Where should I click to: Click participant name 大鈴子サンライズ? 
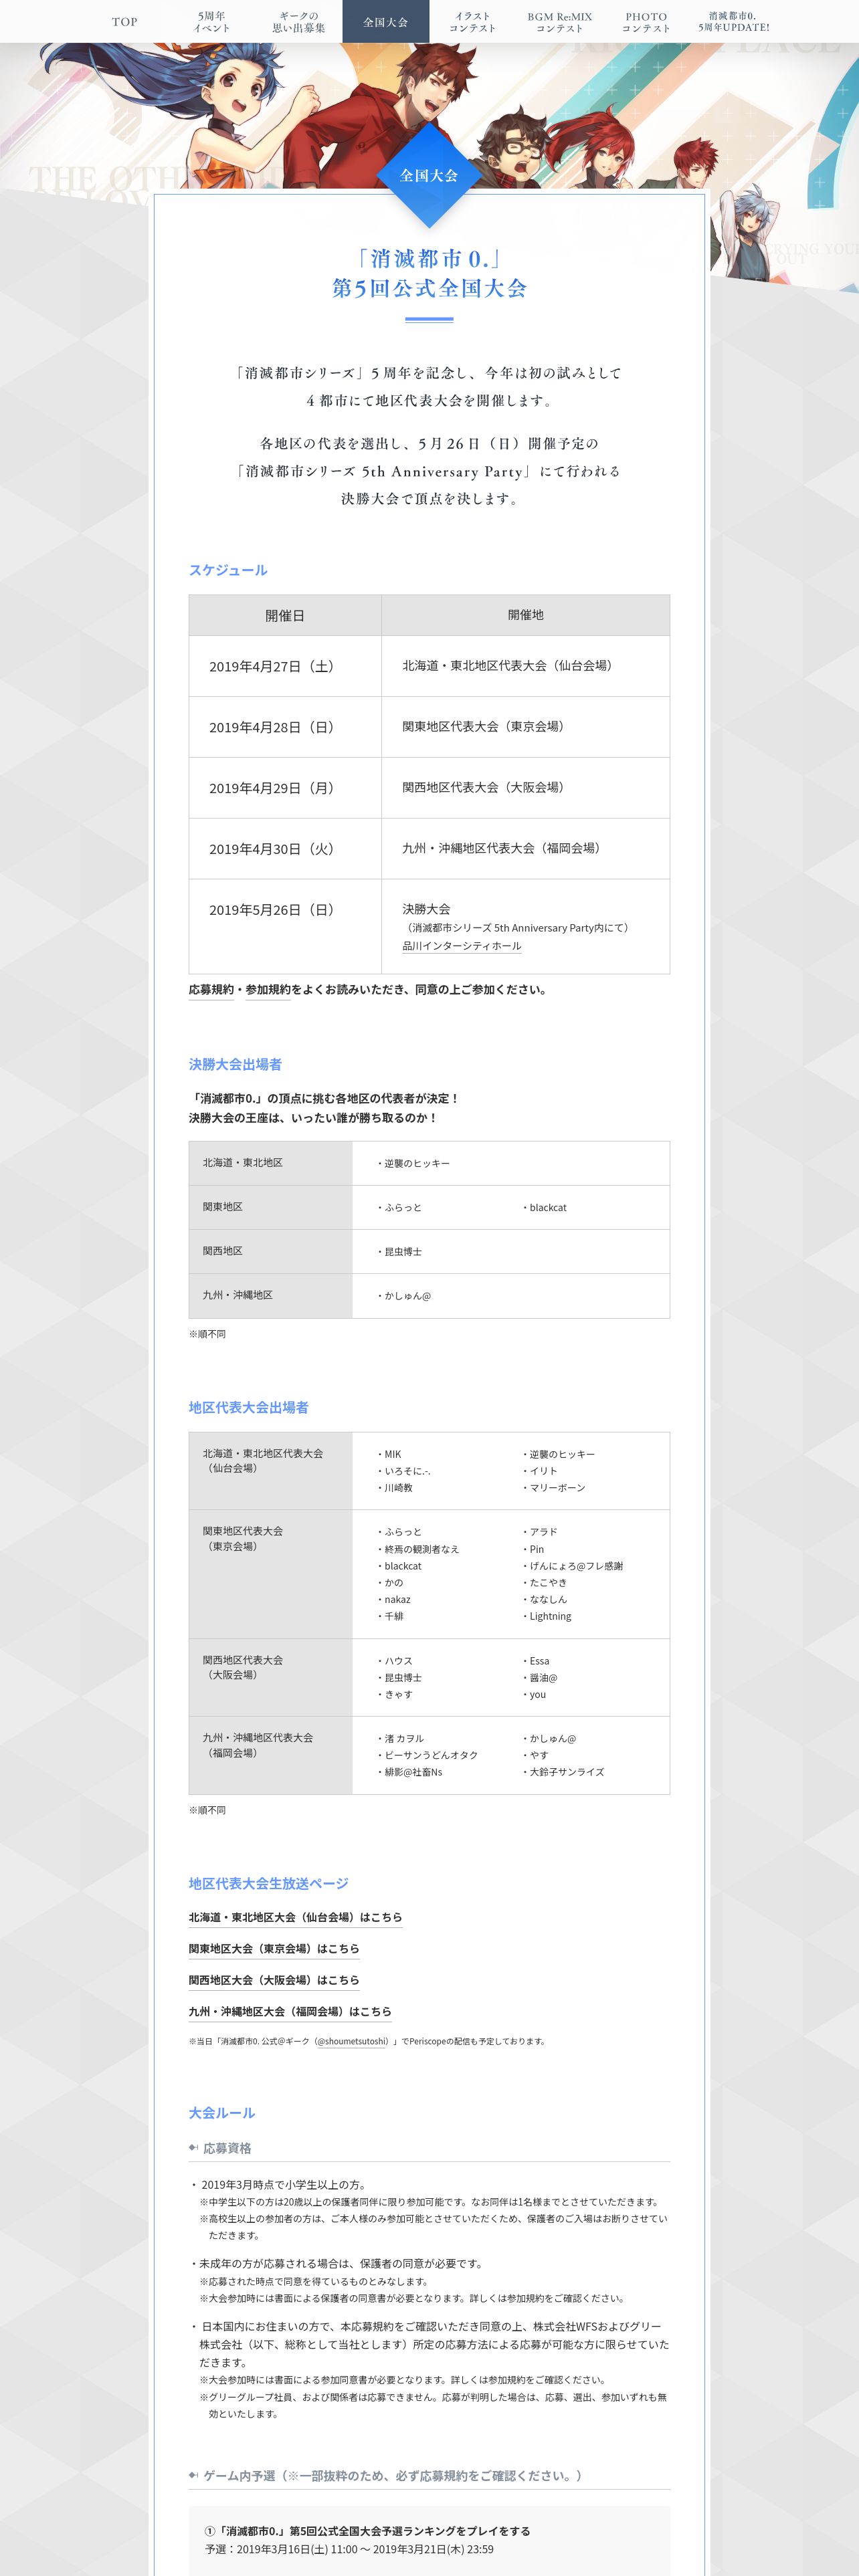tap(564, 1771)
